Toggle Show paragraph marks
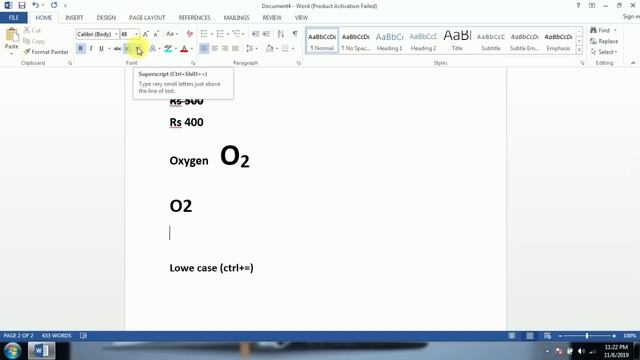The width and height of the screenshot is (640, 360). (x=295, y=34)
